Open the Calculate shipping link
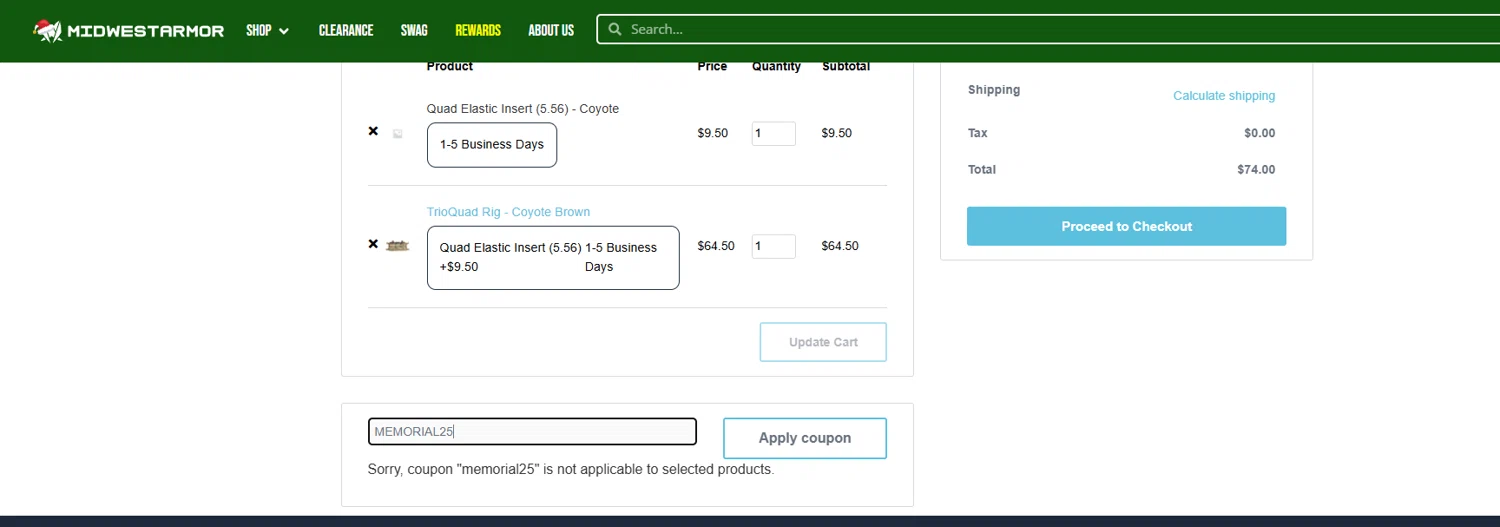This screenshot has width=1500, height=527. coord(1224,96)
